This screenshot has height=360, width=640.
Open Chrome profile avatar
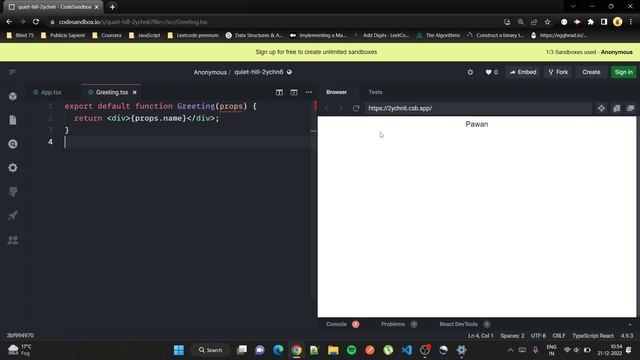point(618,22)
